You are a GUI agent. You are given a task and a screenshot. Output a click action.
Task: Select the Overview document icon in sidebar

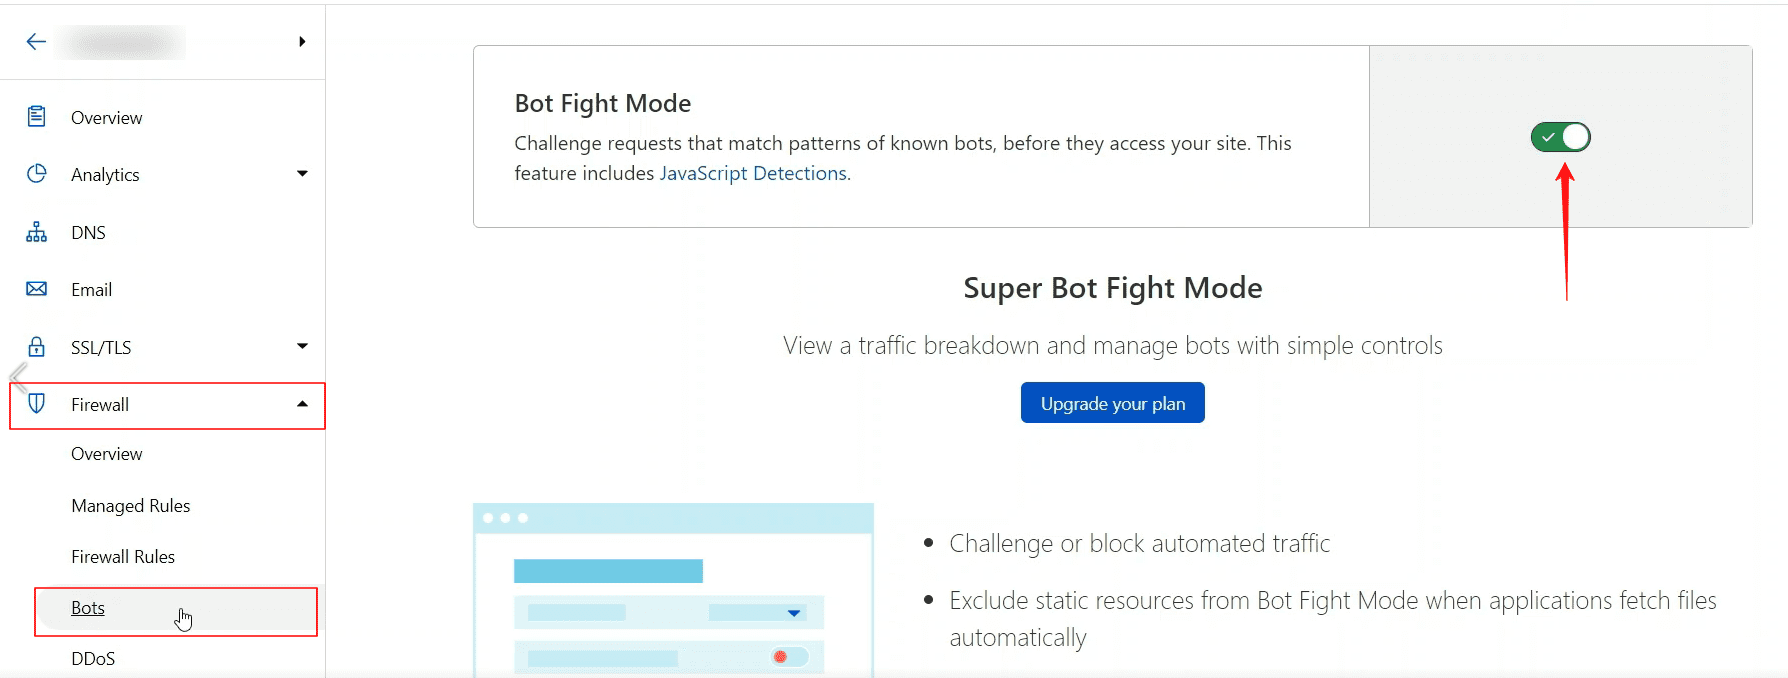pyautogui.click(x=36, y=117)
